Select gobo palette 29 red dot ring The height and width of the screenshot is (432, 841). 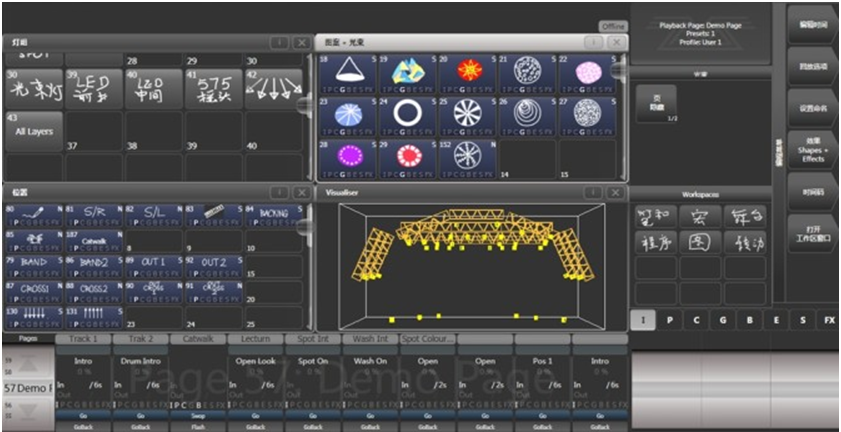pos(408,158)
